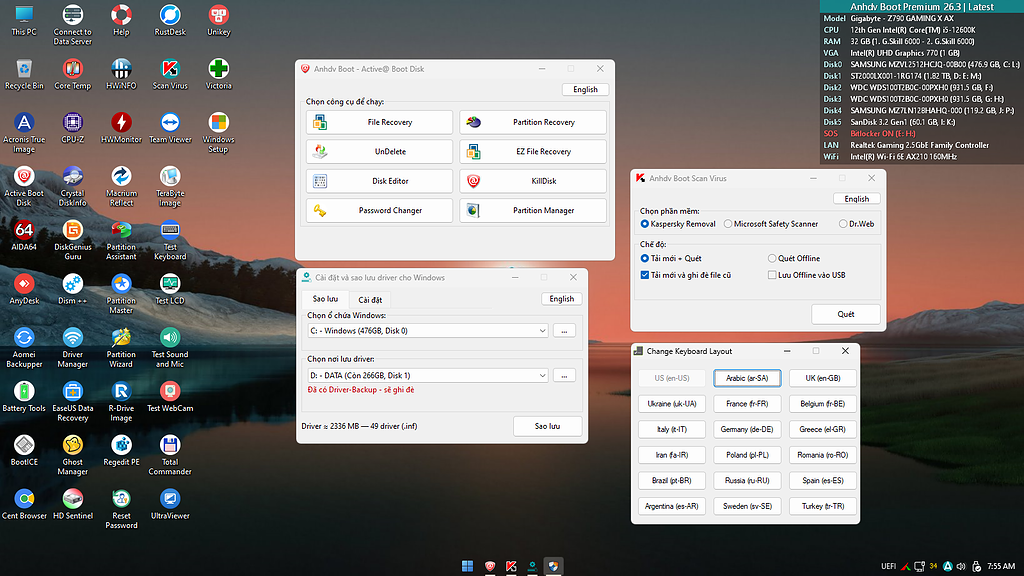Viewport: 1024px width, 576px height.
Task: Run the File Recovery tool
Action: [x=379, y=122]
